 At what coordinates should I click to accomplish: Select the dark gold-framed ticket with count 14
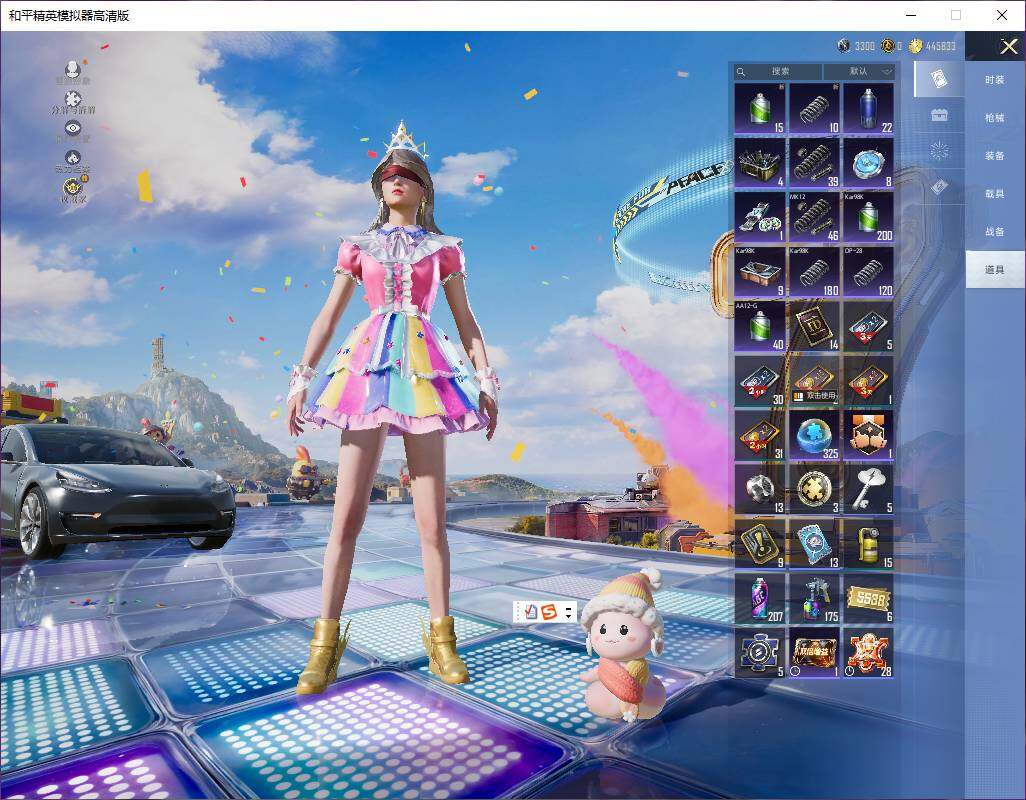(814, 326)
